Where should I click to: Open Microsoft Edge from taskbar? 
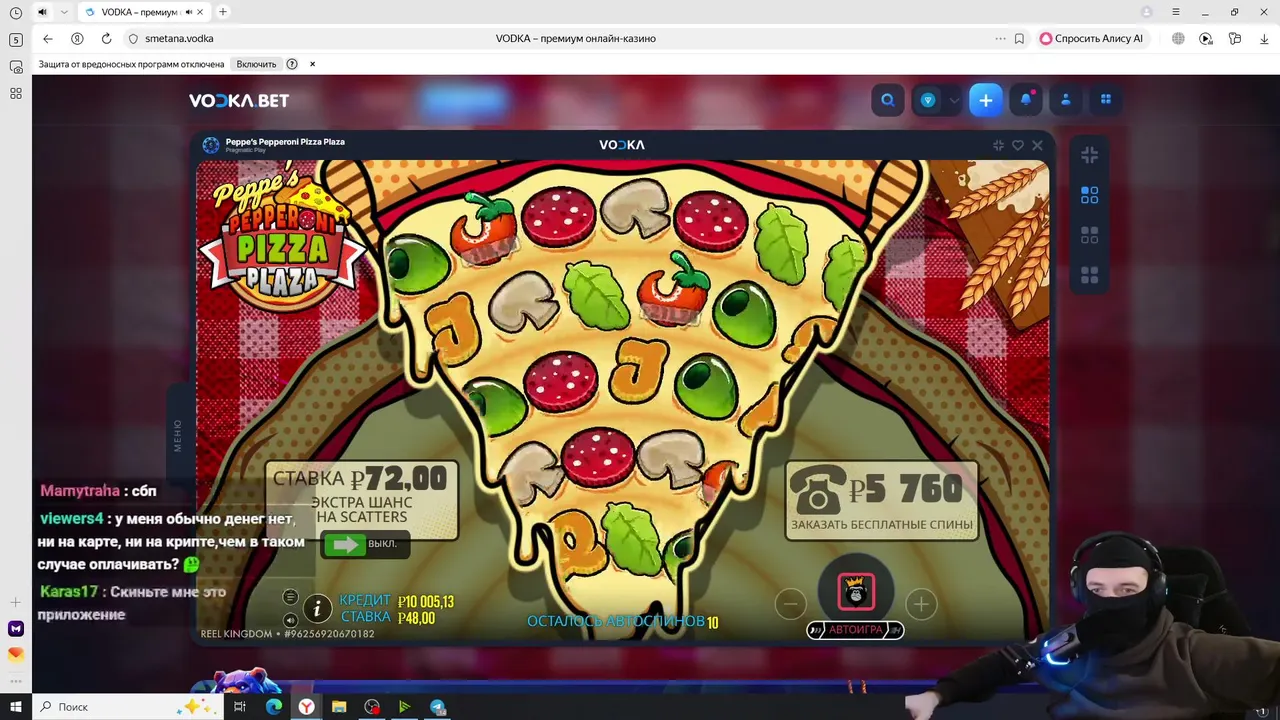click(273, 707)
